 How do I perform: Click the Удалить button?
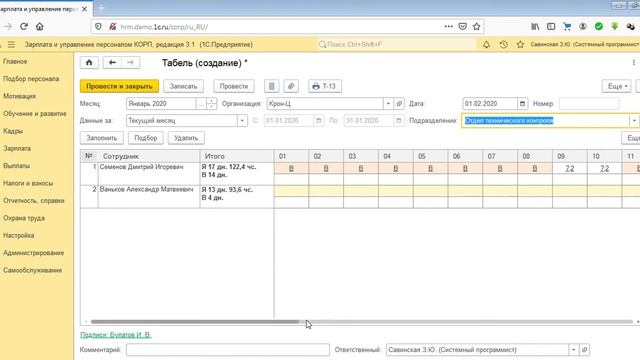(186, 138)
